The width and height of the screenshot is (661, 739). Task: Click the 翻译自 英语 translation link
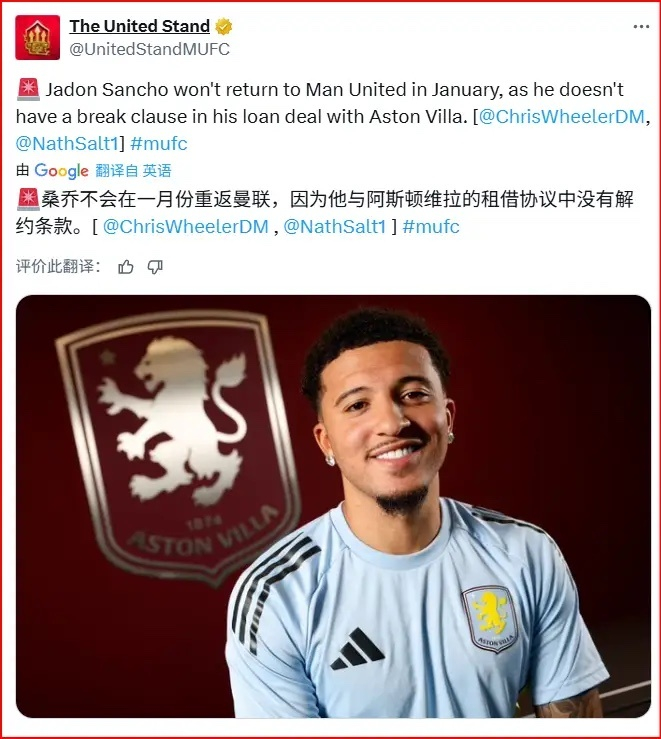pyautogui.click(x=133, y=171)
